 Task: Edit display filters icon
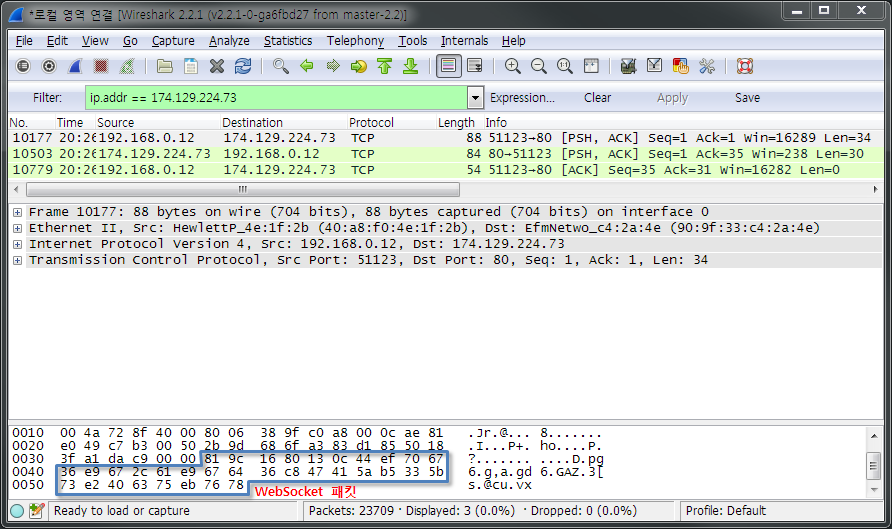point(655,67)
